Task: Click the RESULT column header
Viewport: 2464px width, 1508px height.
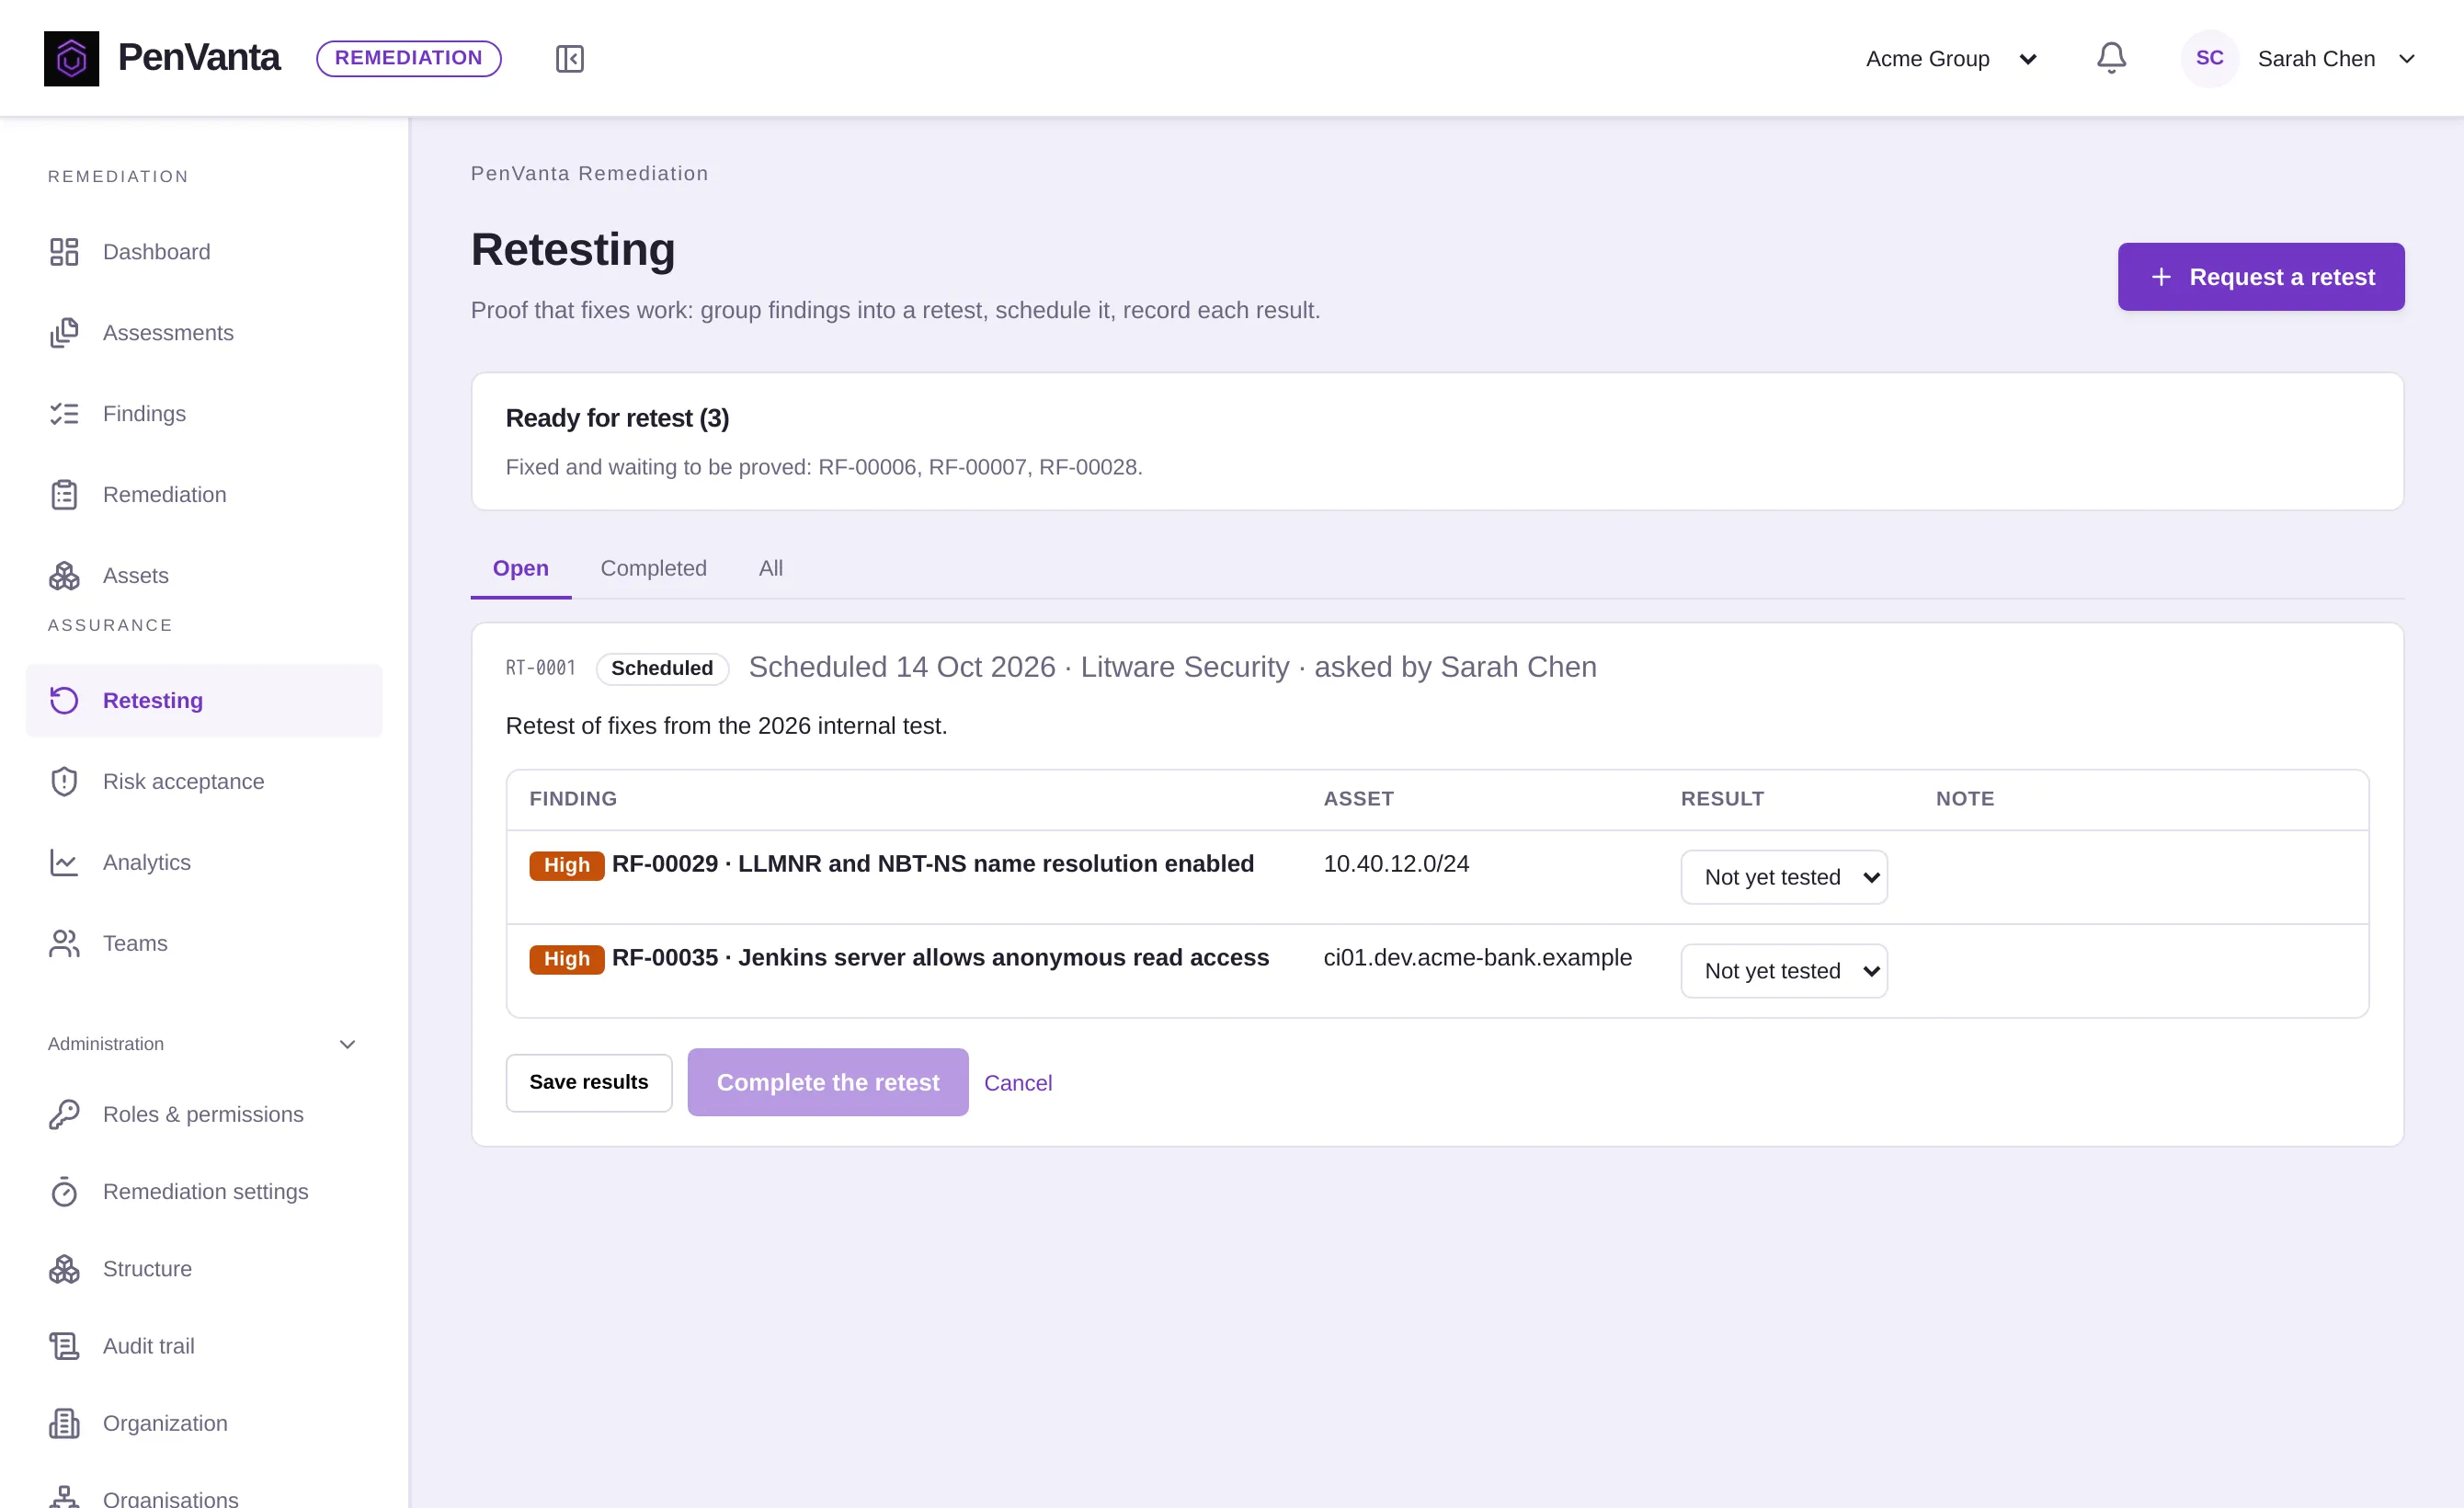Action: click(x=1722, y=799)
